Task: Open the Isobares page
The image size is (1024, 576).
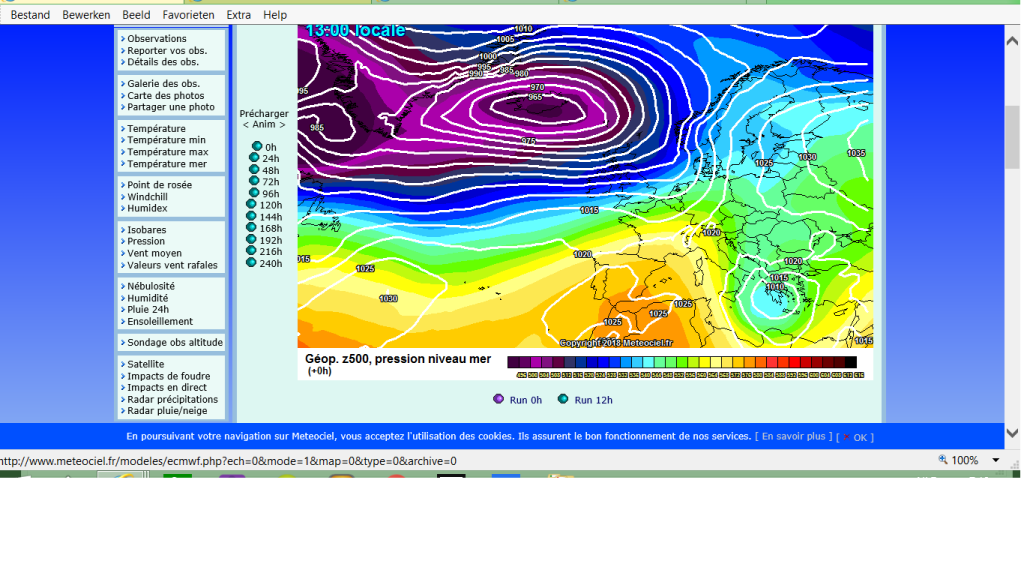Action: coord(146,230)
